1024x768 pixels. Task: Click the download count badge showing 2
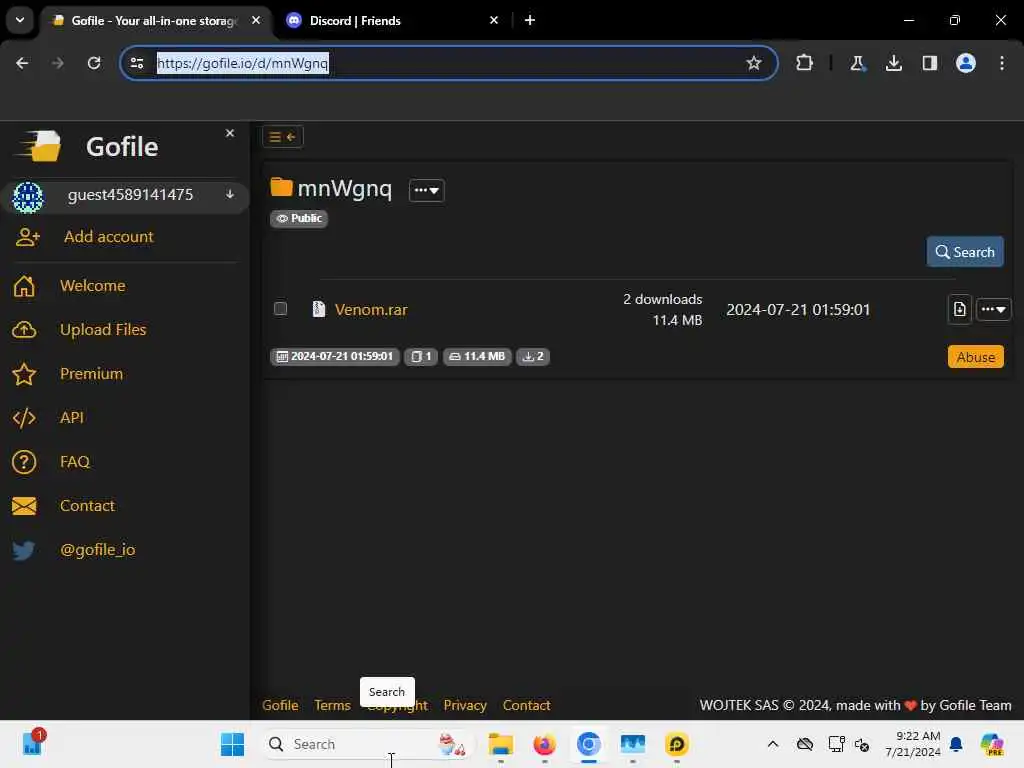pyautogui.click(x=533, y=356)
